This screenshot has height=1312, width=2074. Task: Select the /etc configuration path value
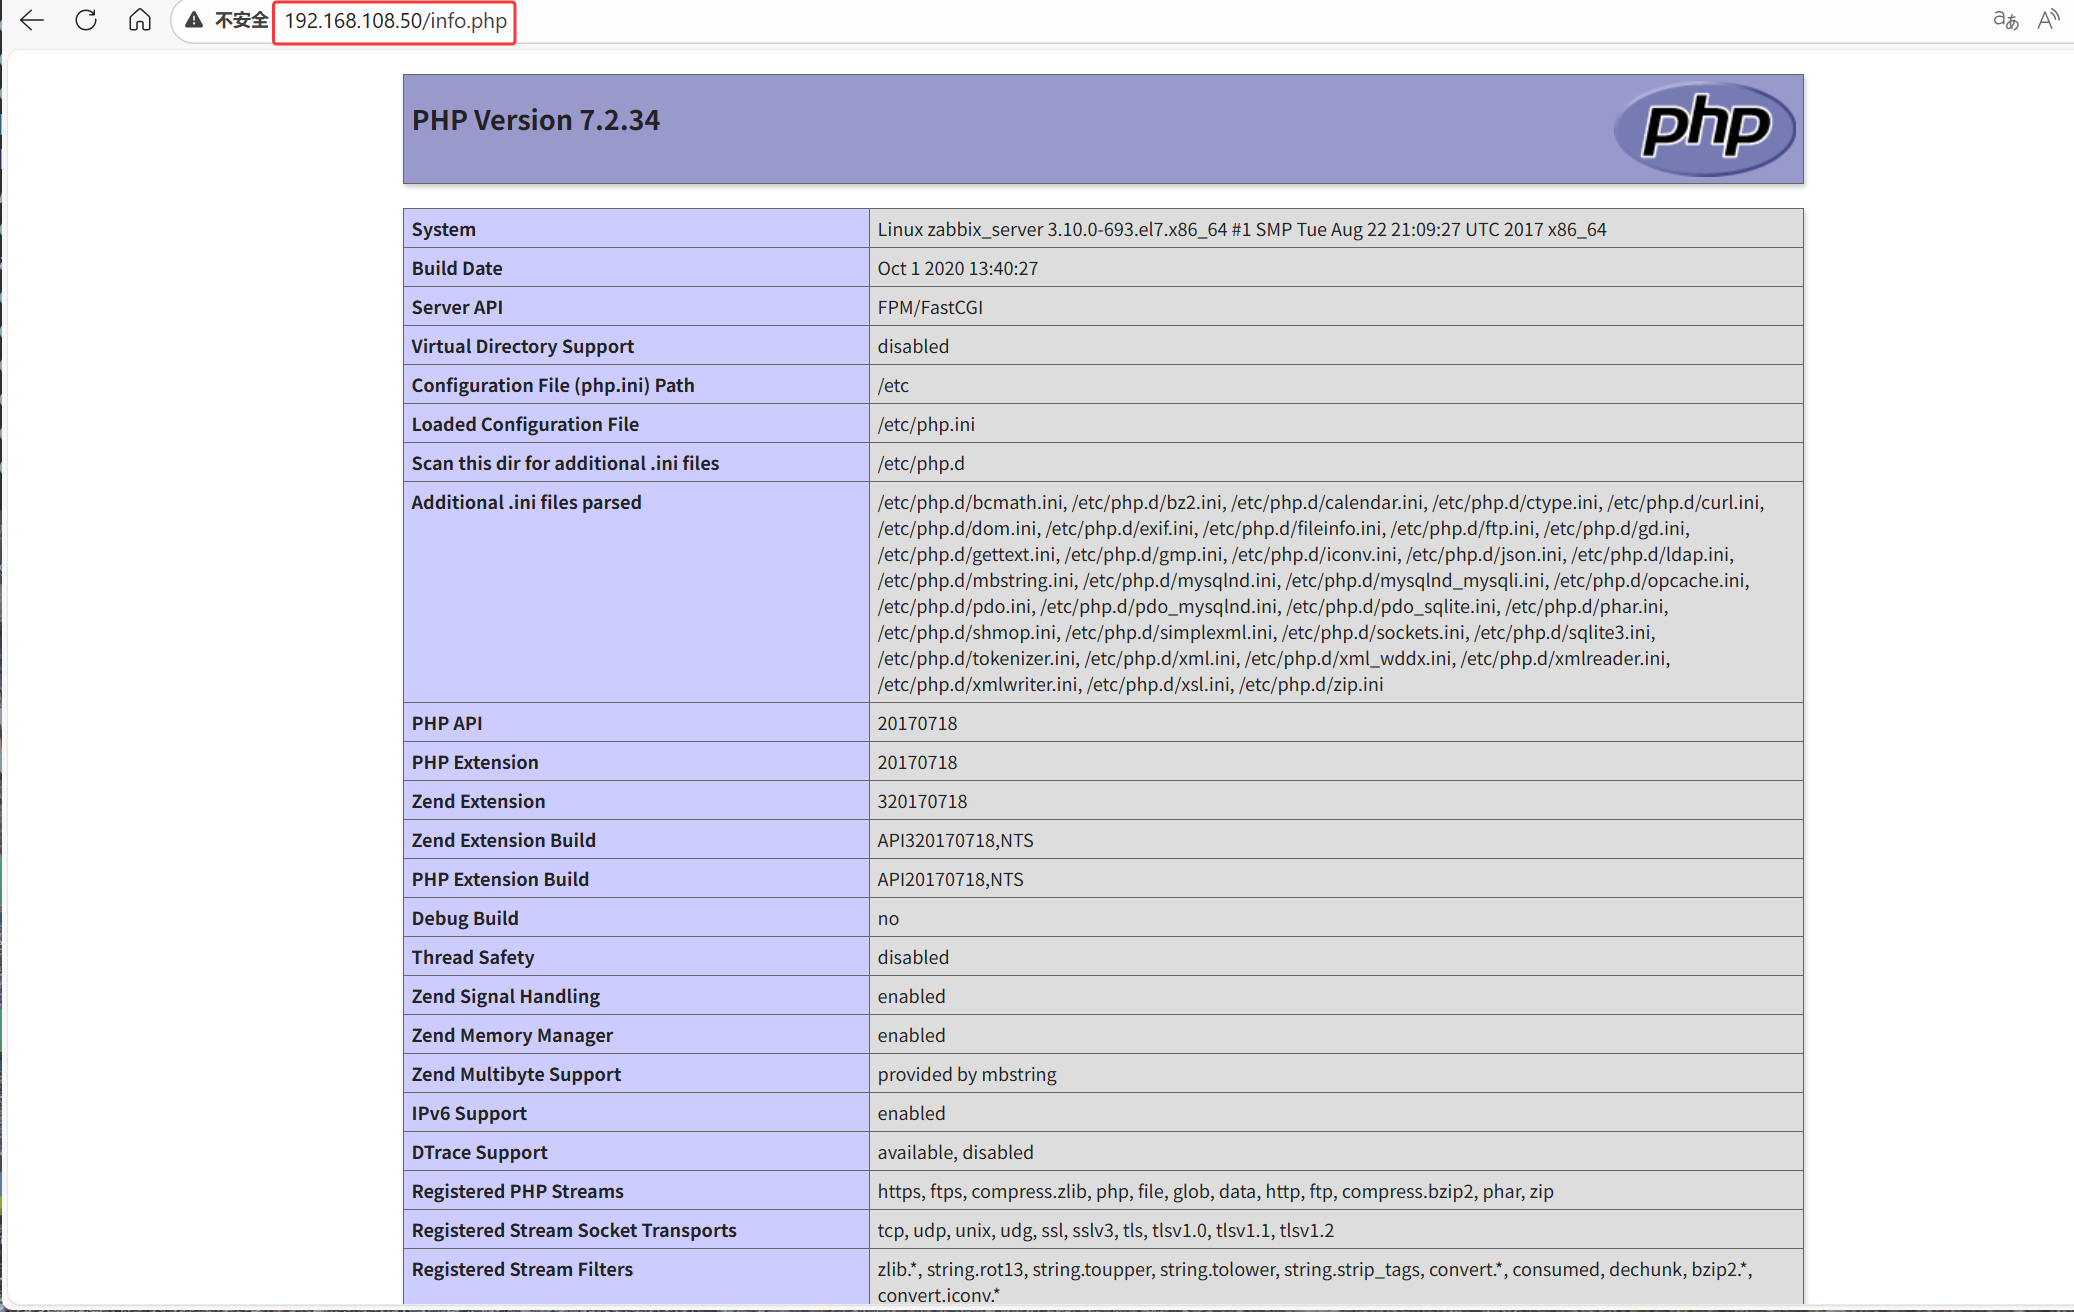(893, 385)
